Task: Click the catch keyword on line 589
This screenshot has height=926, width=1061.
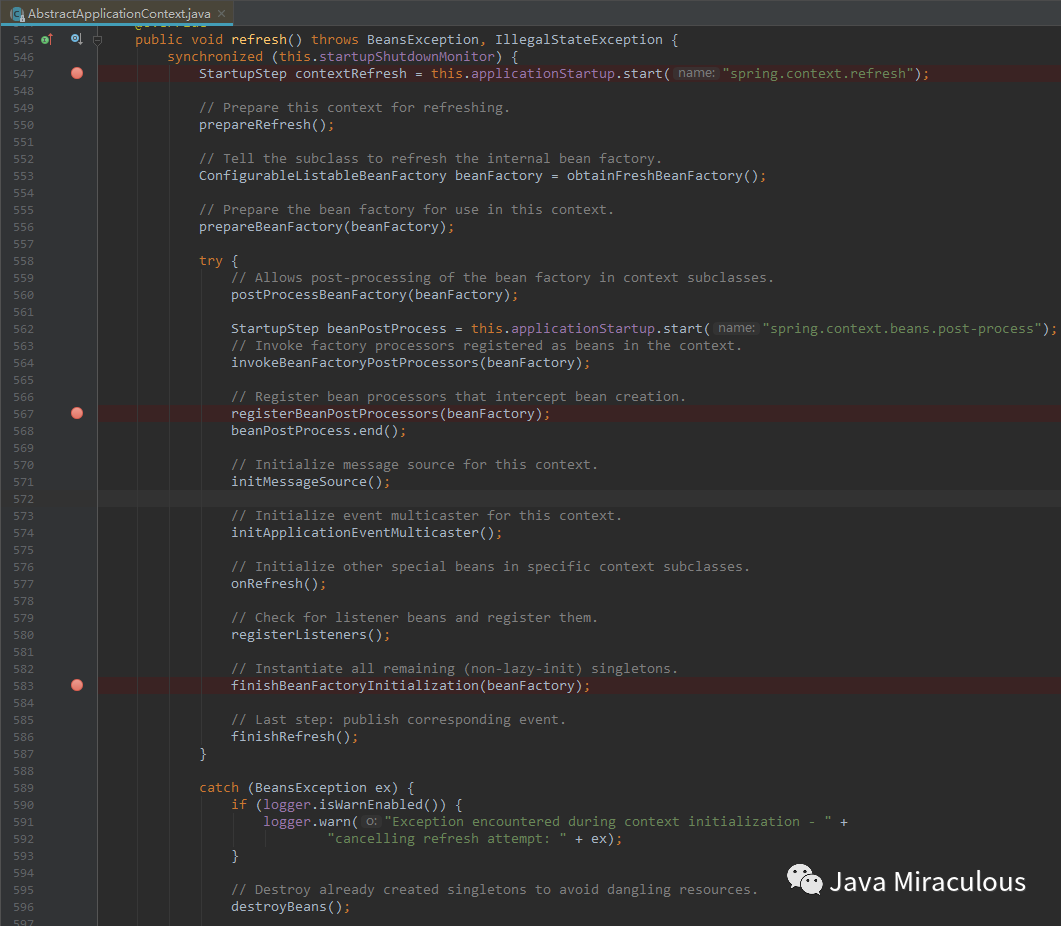Action: coord(219,787)
